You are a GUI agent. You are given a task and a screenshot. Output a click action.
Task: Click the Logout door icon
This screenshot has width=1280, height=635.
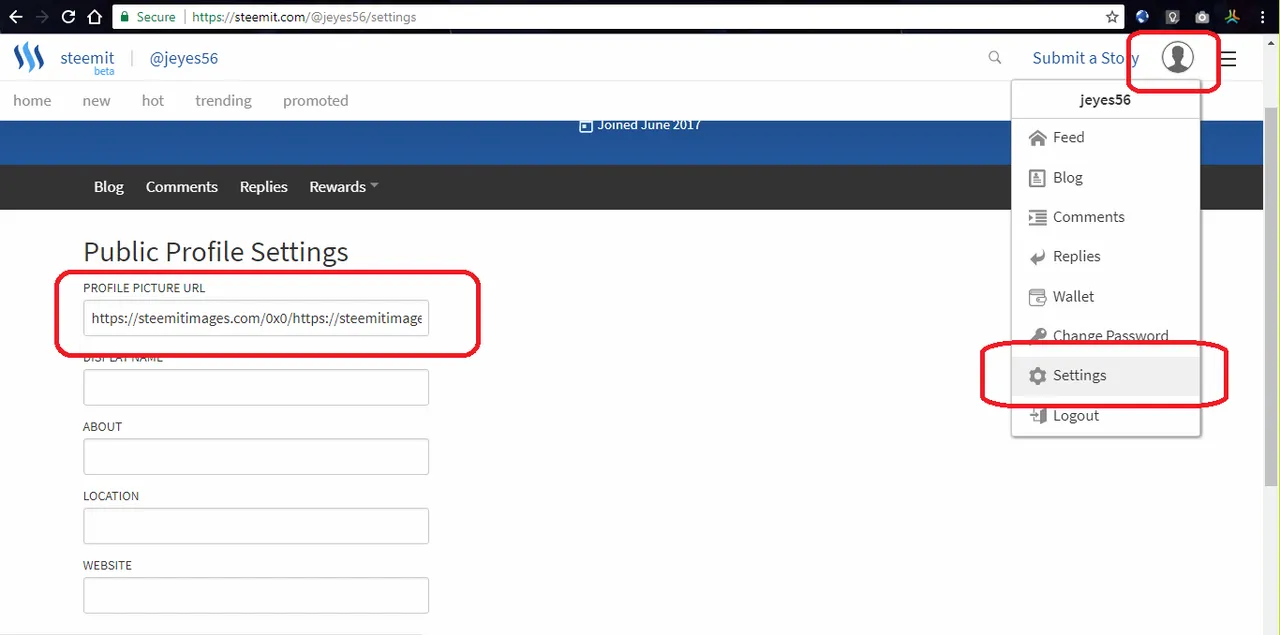point(1037,416)
